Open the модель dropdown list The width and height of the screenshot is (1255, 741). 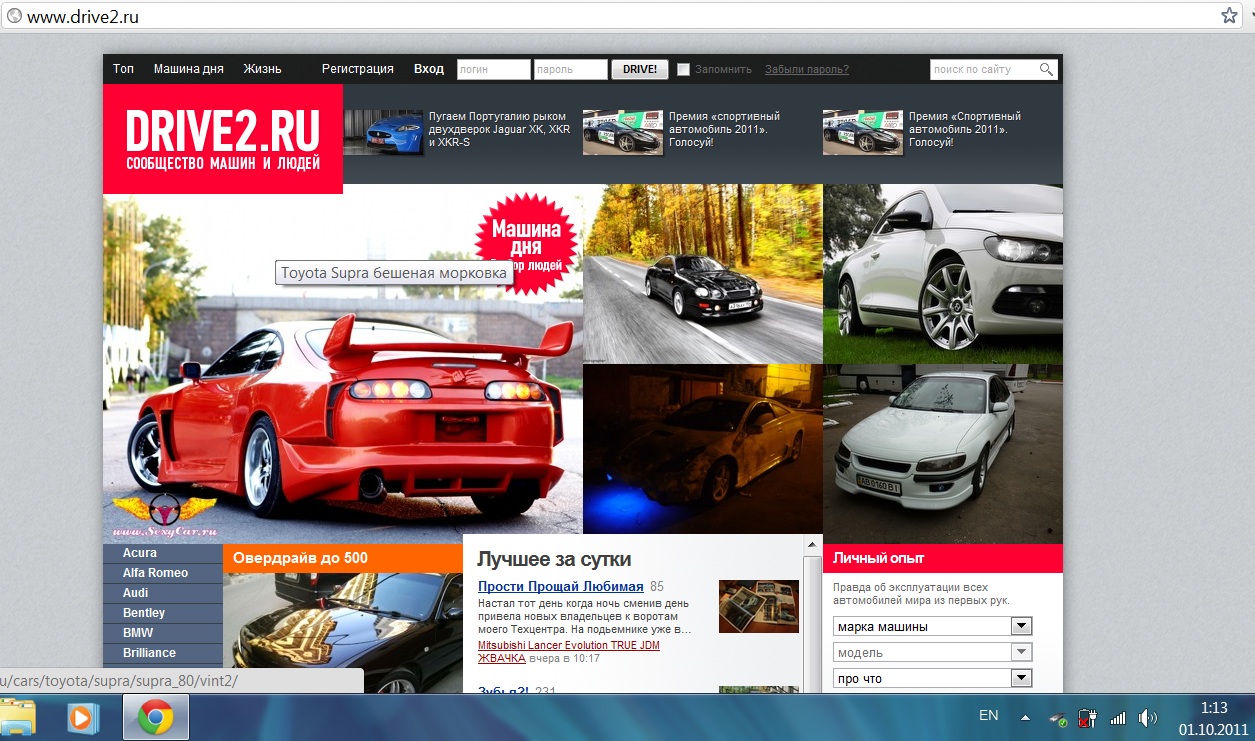pyautogui.click(x=1021, y=653)
